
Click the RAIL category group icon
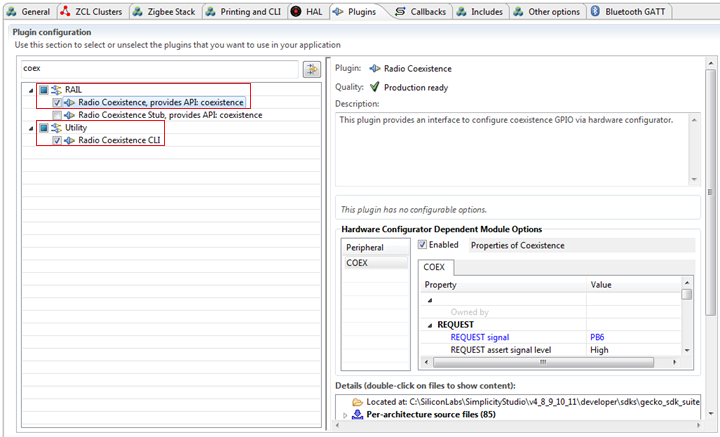point(56,90)
